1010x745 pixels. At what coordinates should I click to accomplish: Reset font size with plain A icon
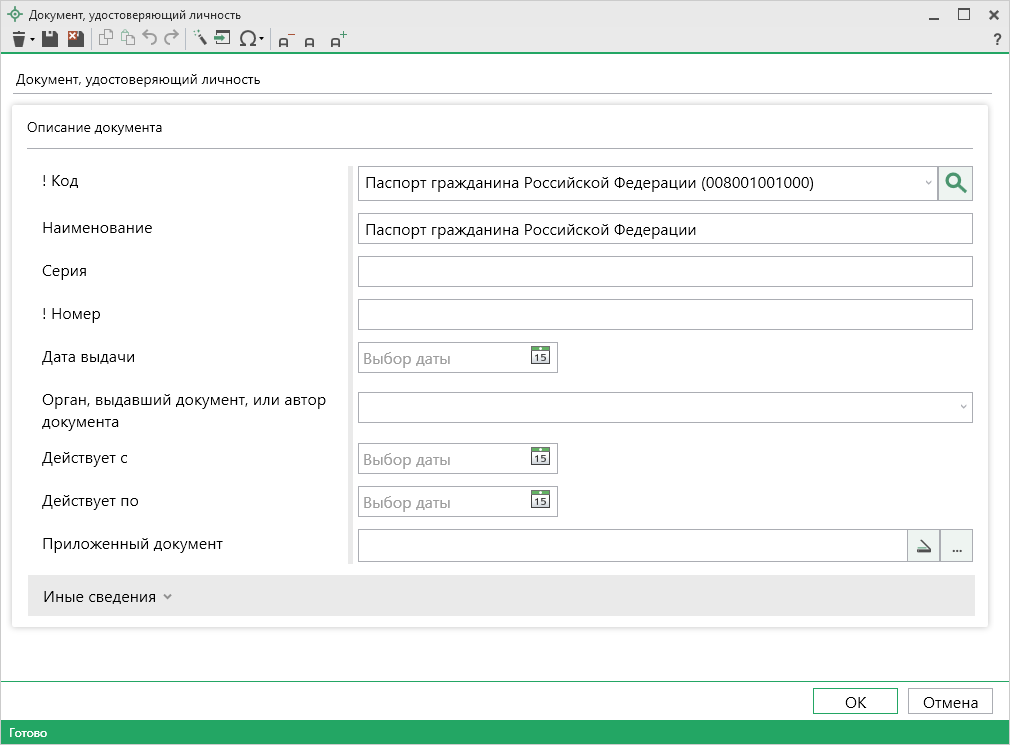(x=310, y=42)
